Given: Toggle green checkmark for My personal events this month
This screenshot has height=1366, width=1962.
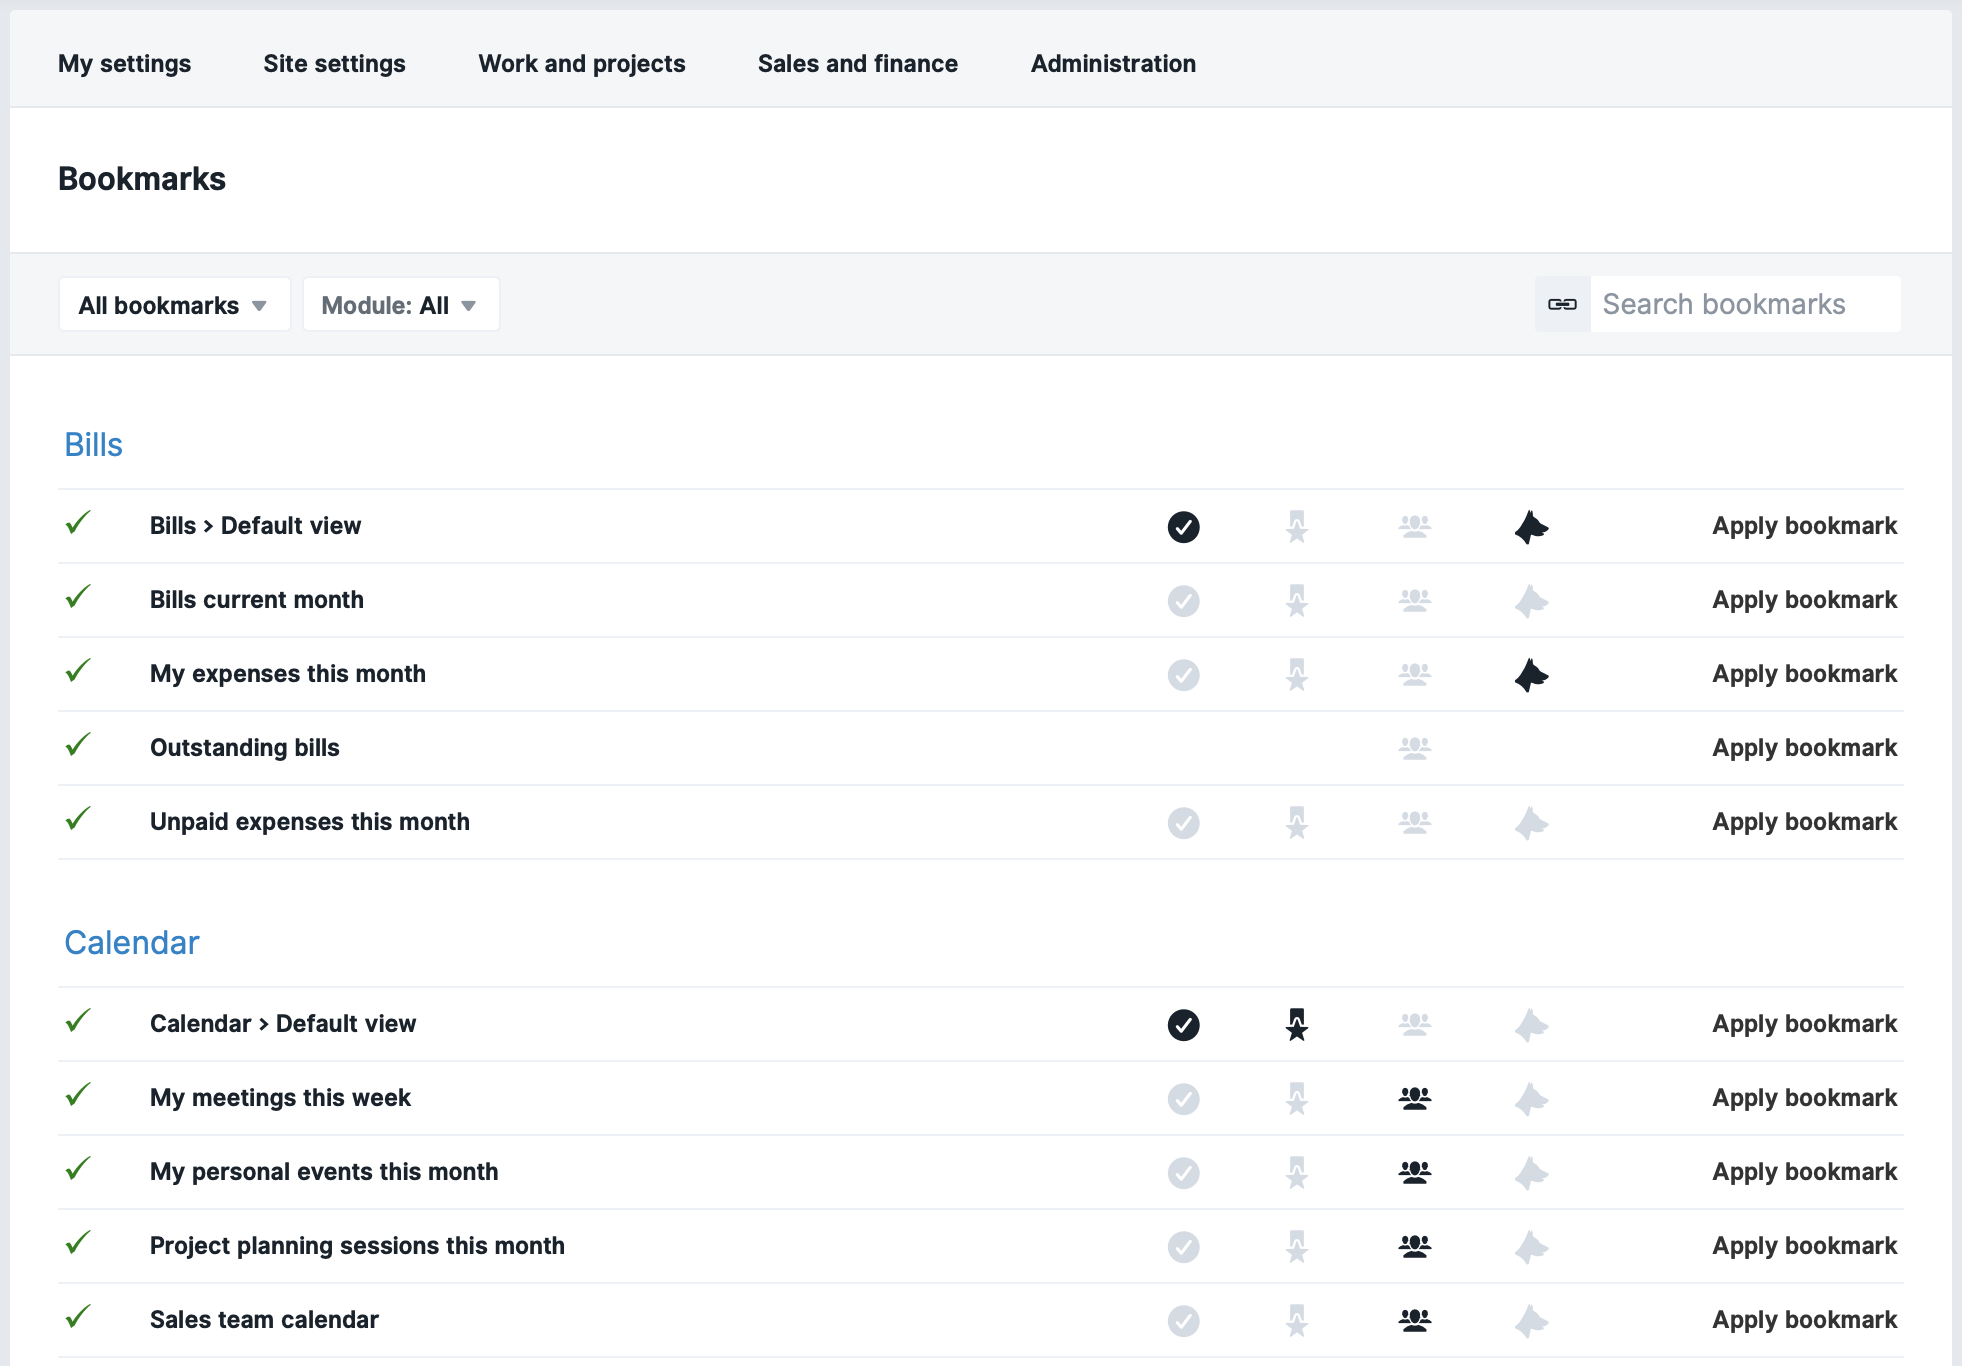Looking at the screenshot, I should point(78,1168).
